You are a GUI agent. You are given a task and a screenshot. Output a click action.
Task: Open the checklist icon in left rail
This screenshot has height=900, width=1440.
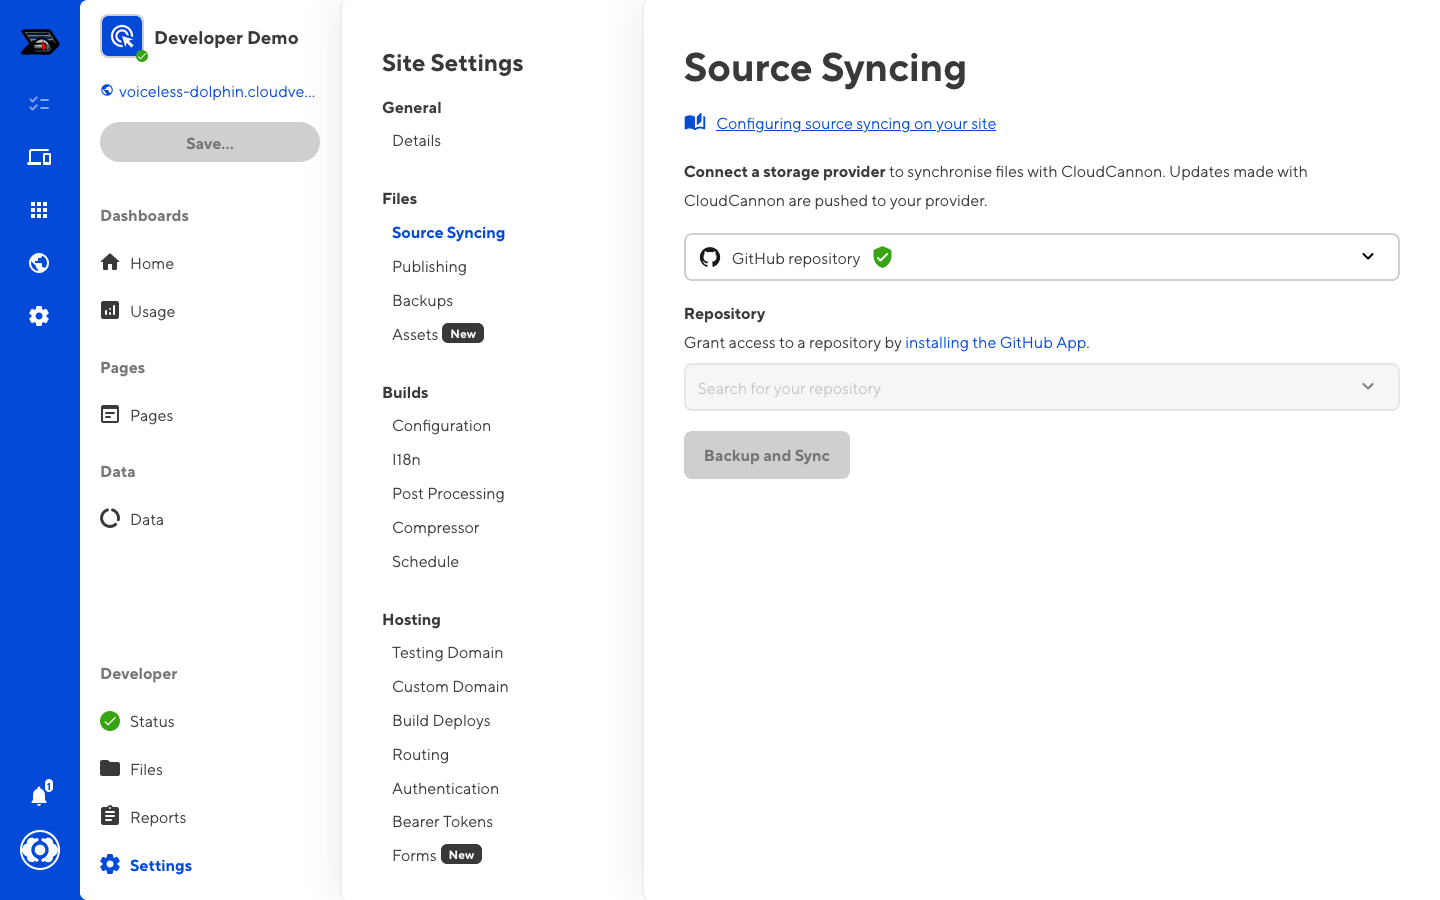[x=39, y=104]
